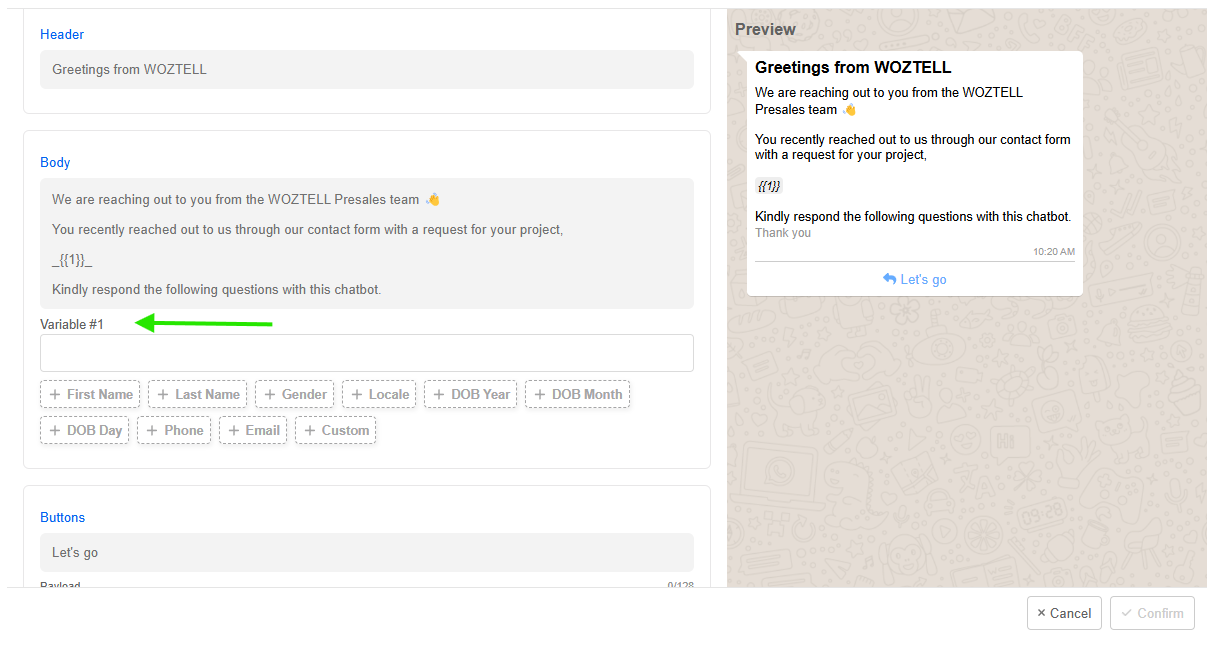
Task: Insert the Locale variable
Action: (379, 394)
